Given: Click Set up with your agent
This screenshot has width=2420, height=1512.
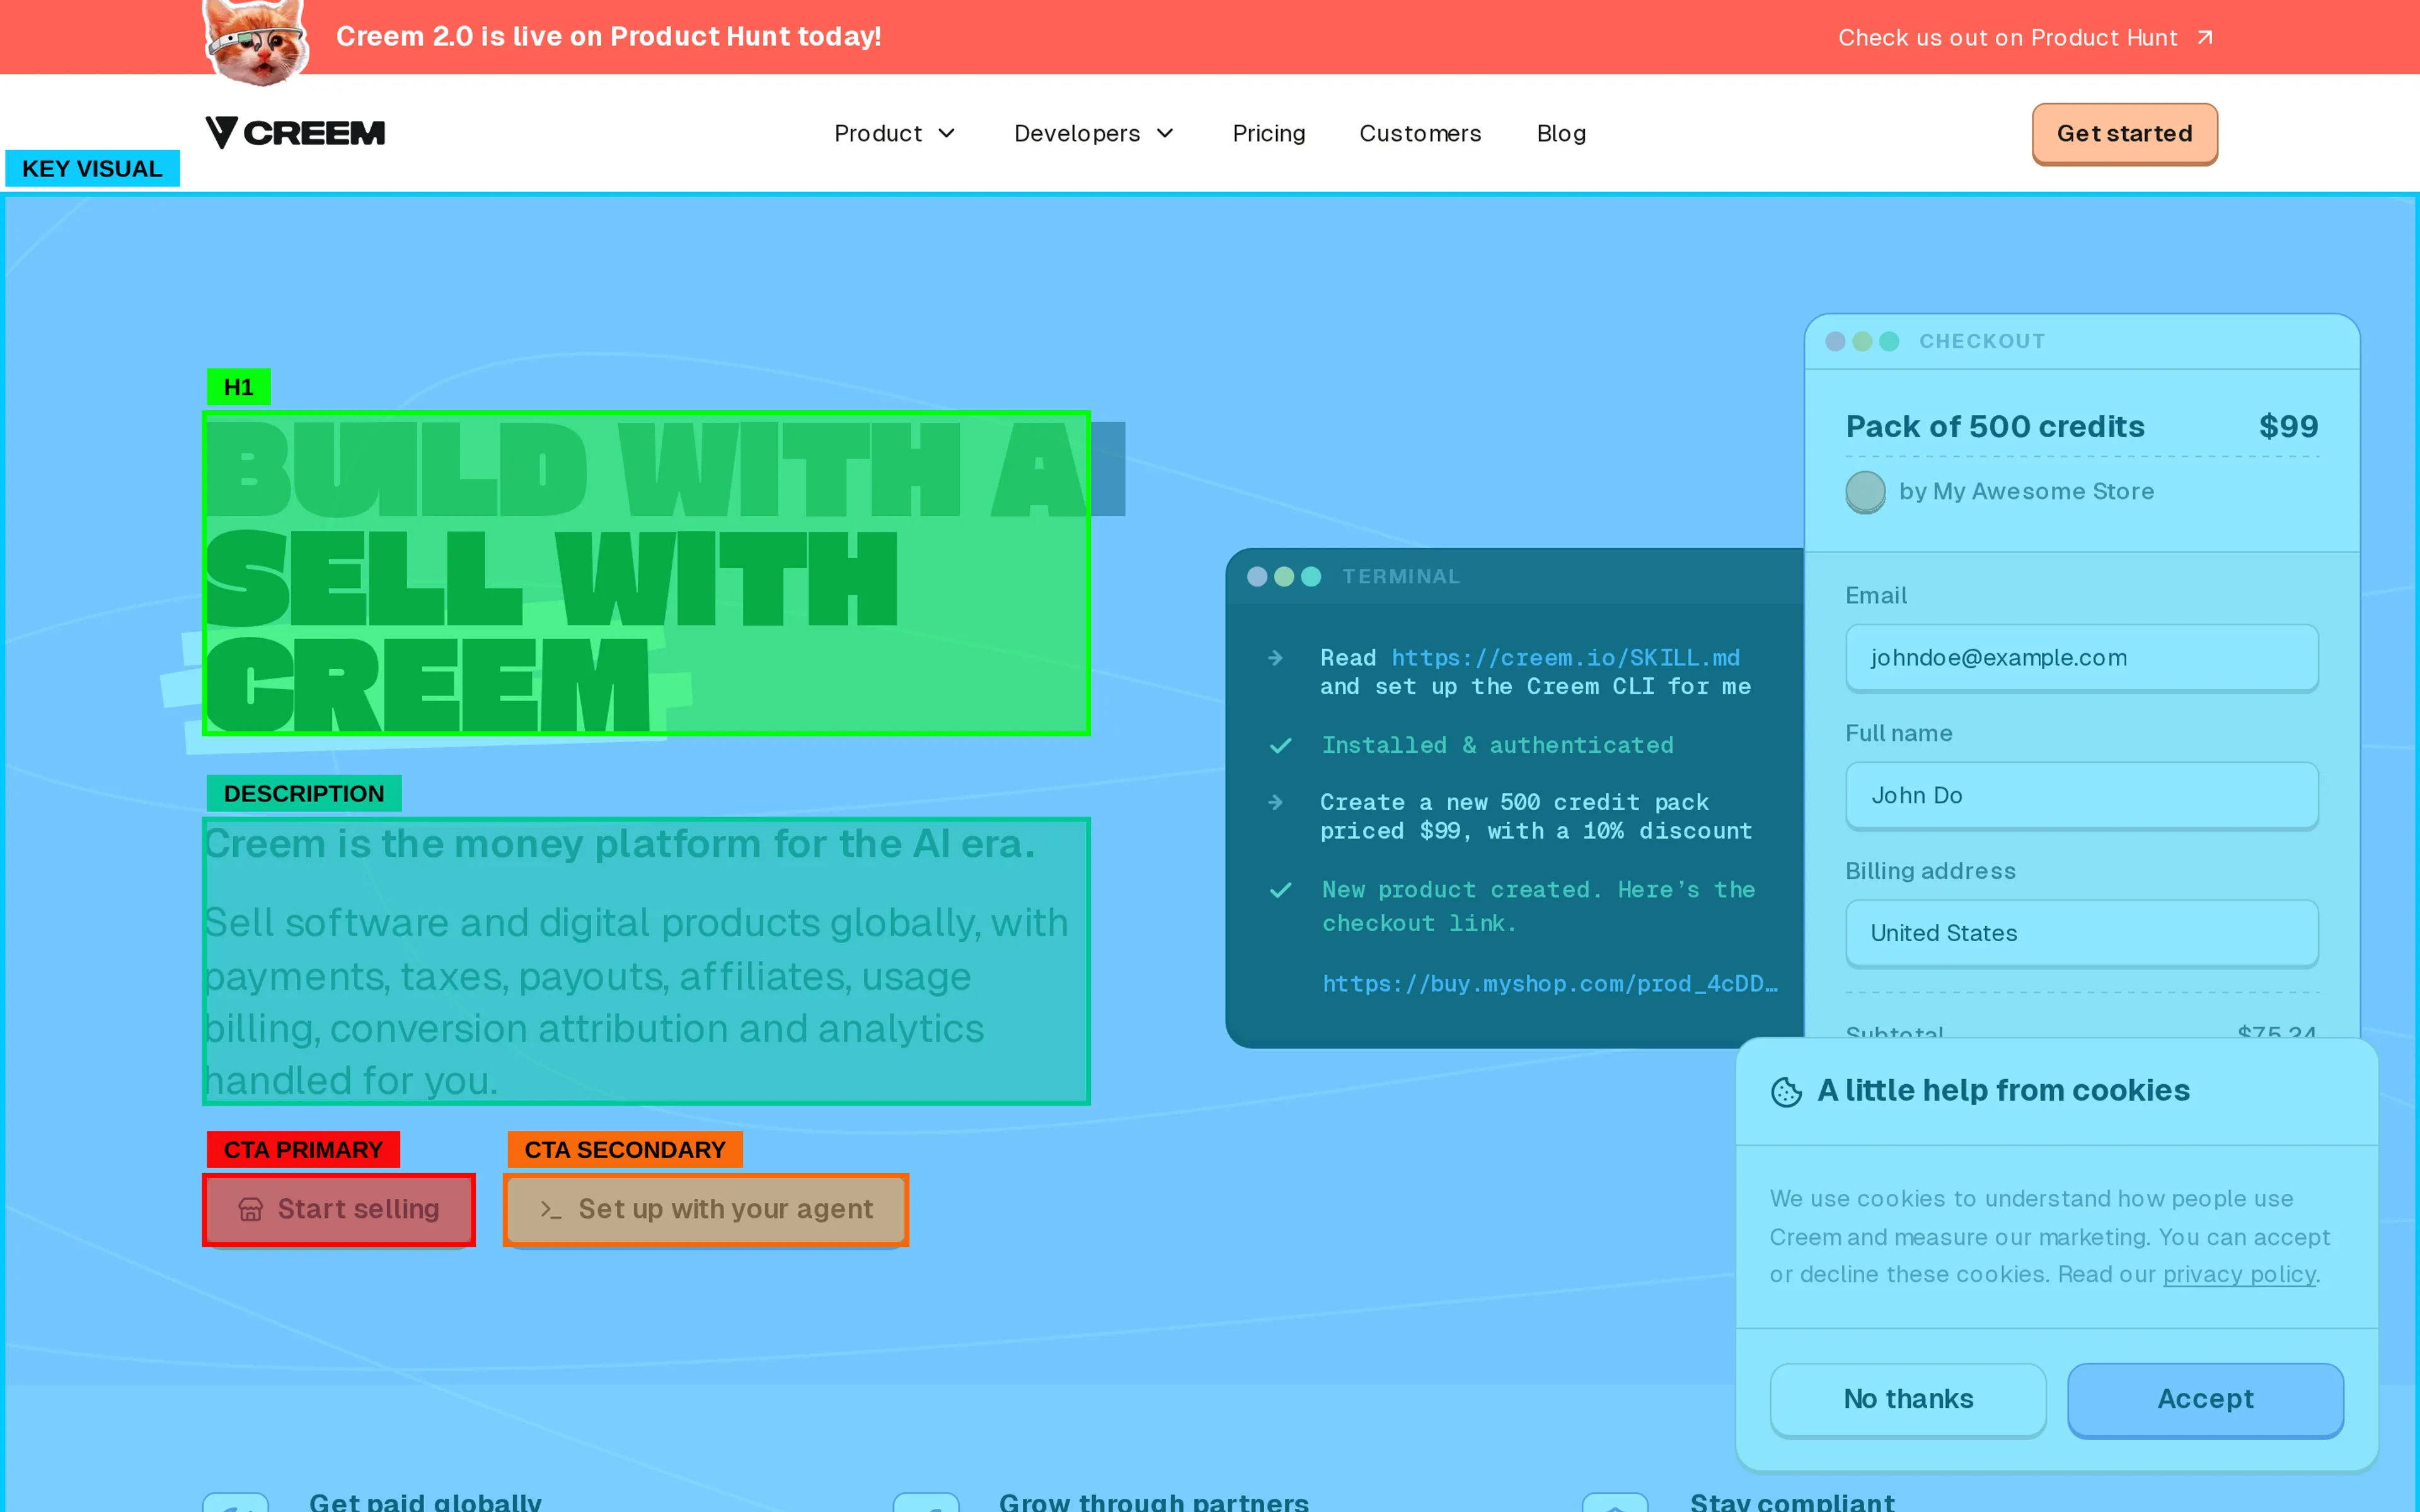Looking at the screenshot, I should [706, 1209].
